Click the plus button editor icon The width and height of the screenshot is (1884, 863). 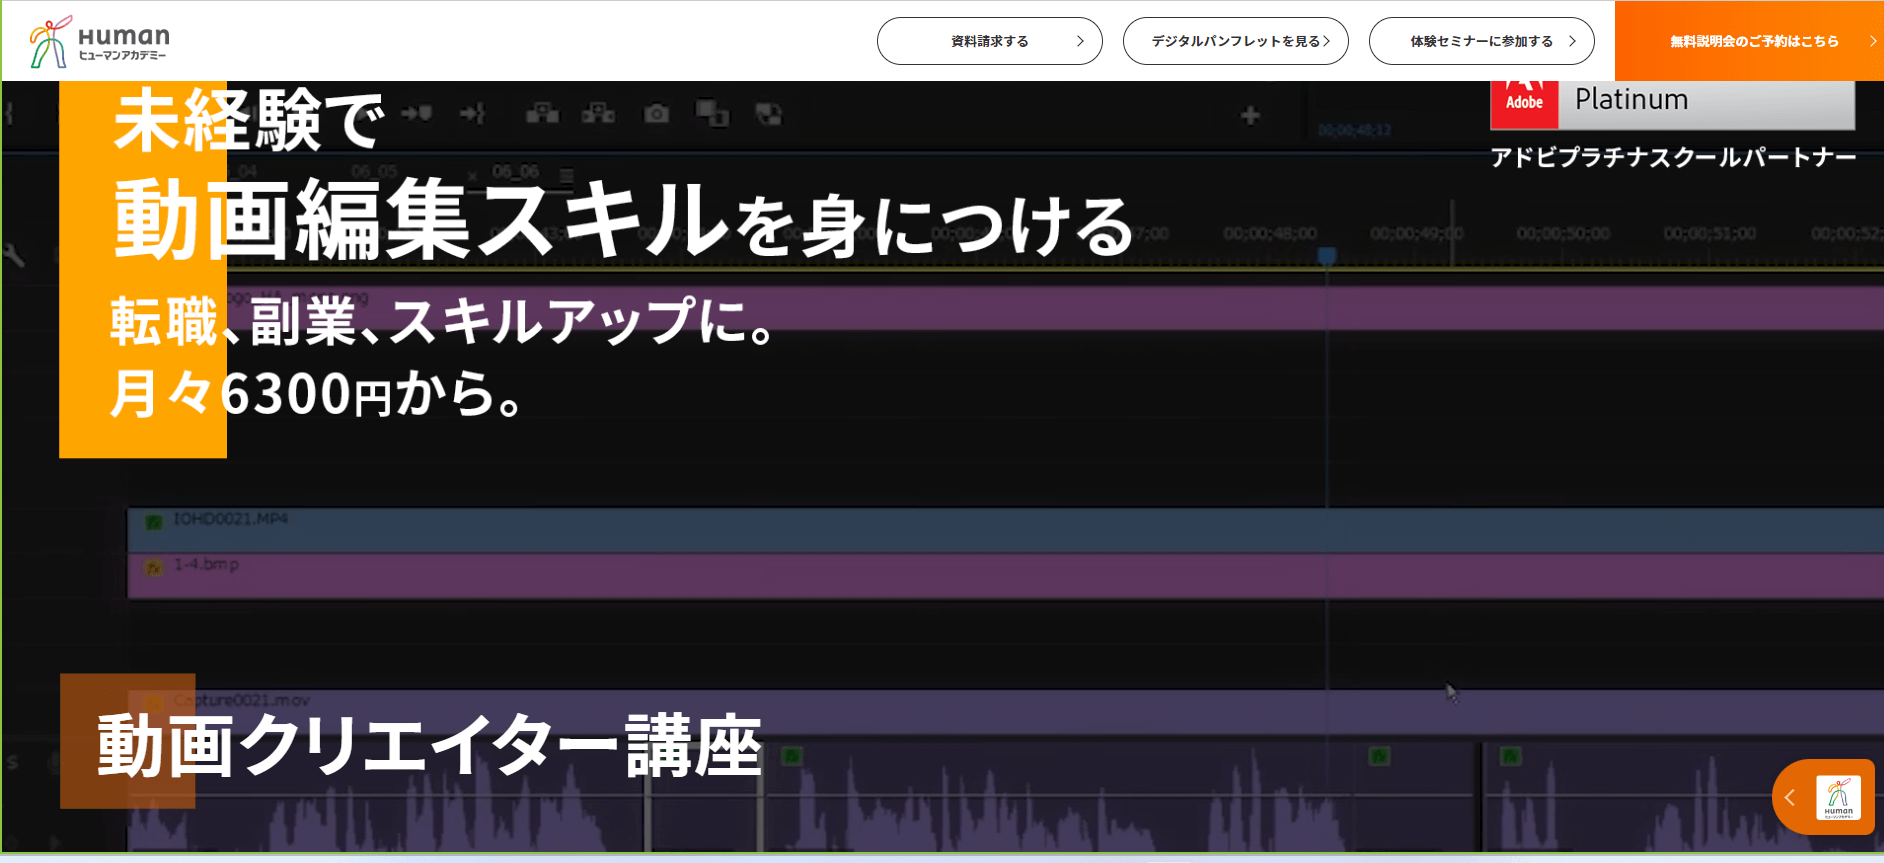[1250, 116]
